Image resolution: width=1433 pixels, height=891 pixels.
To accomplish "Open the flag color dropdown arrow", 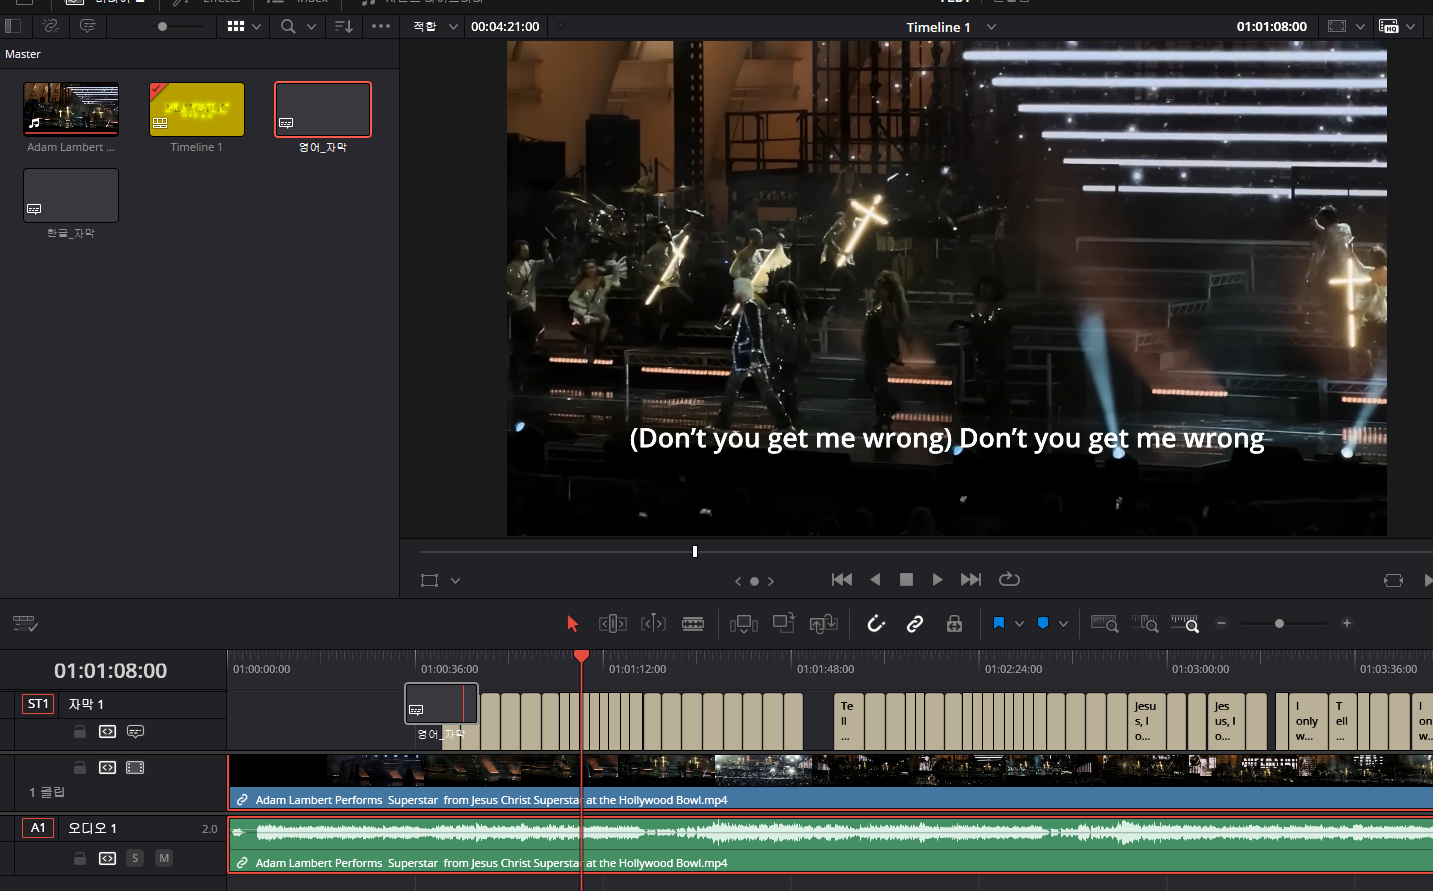I will pyautogui.click(x=1019, y=623).
